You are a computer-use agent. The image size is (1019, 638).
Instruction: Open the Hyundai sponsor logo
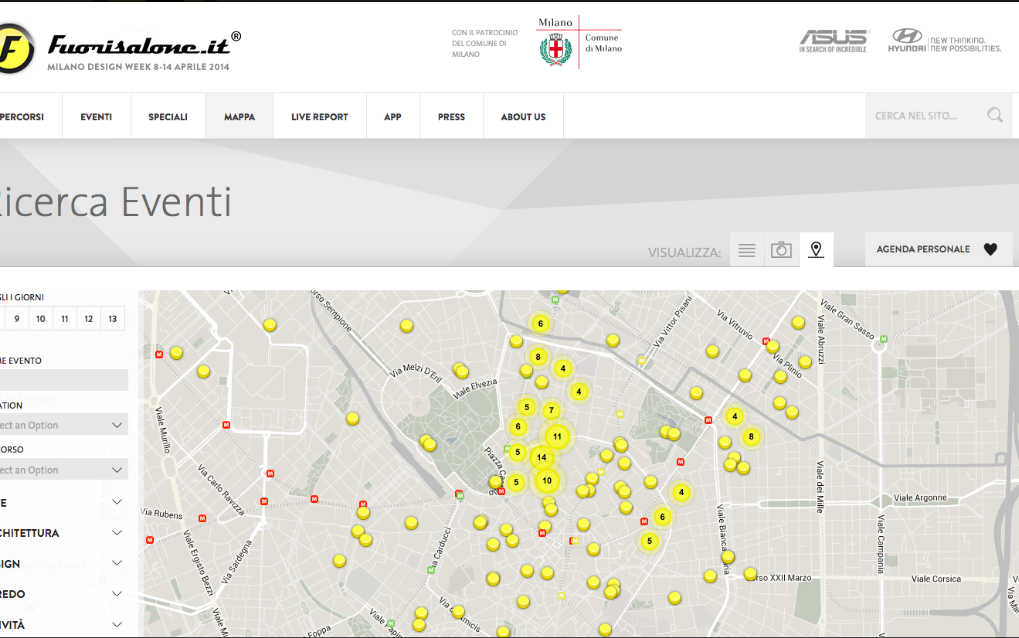pyautogui.click(x=943, y=41)
